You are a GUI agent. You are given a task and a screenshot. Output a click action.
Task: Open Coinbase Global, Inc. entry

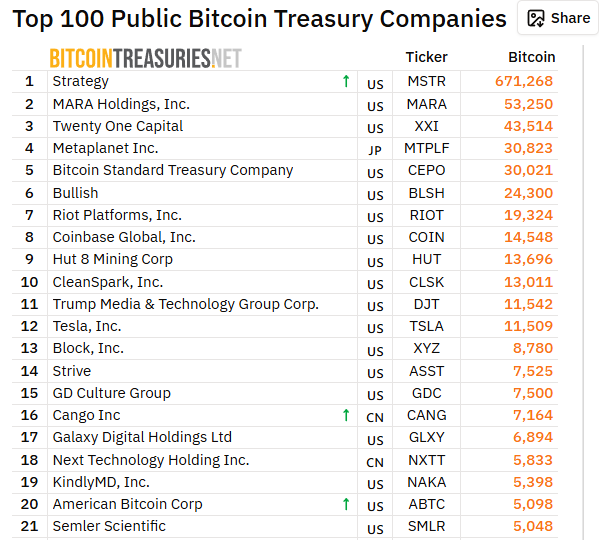[124, 237]
